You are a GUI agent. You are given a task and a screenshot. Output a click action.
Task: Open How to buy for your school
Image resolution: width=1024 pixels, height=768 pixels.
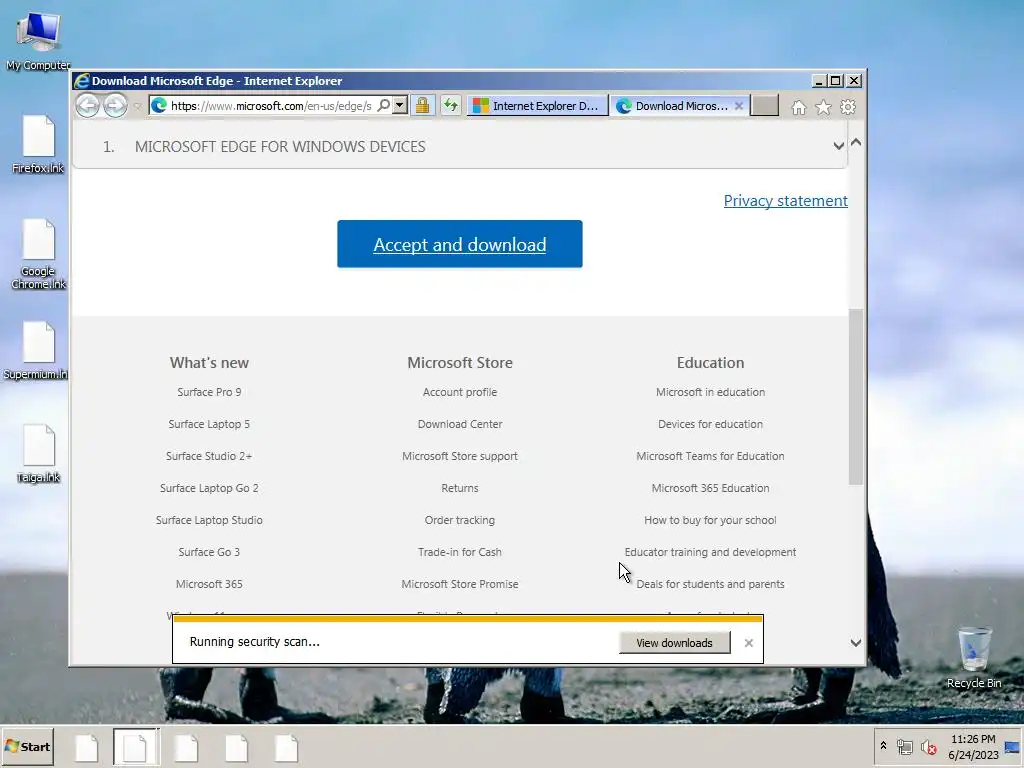[x=711, y=520]
